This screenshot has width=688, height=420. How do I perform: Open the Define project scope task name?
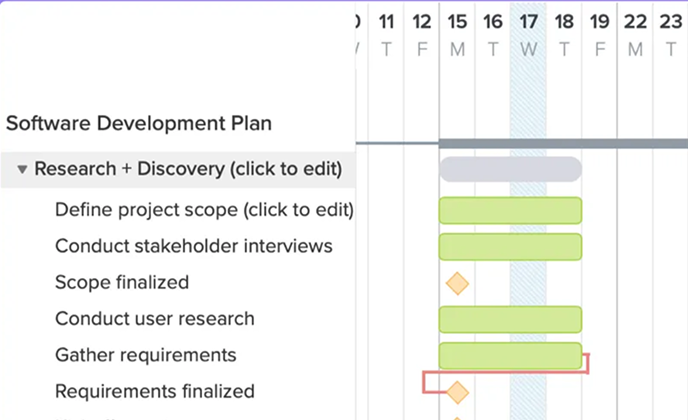[x=204, y=210]
